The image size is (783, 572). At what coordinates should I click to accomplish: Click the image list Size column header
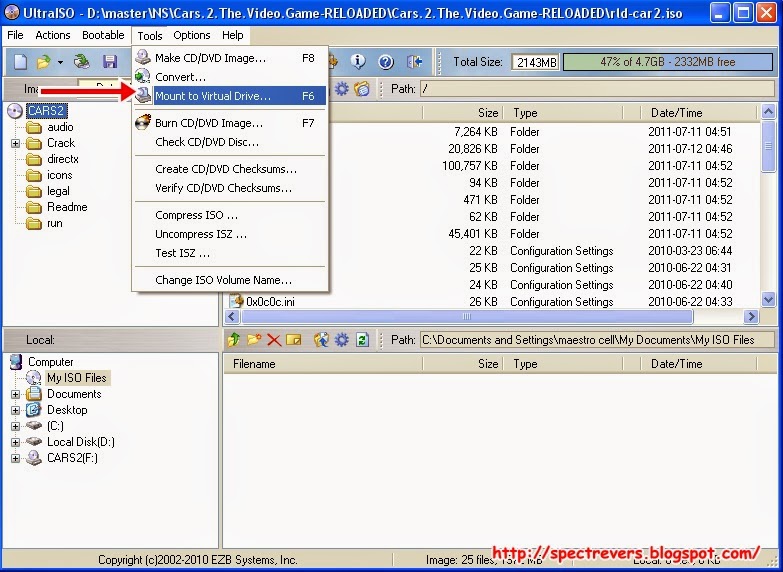coord(463,113)
